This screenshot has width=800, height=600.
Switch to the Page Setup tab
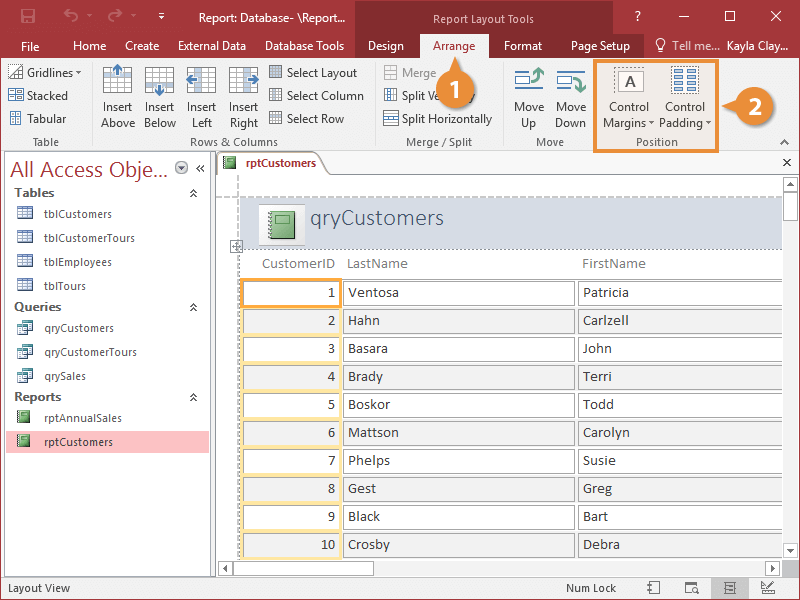point(600,46)
